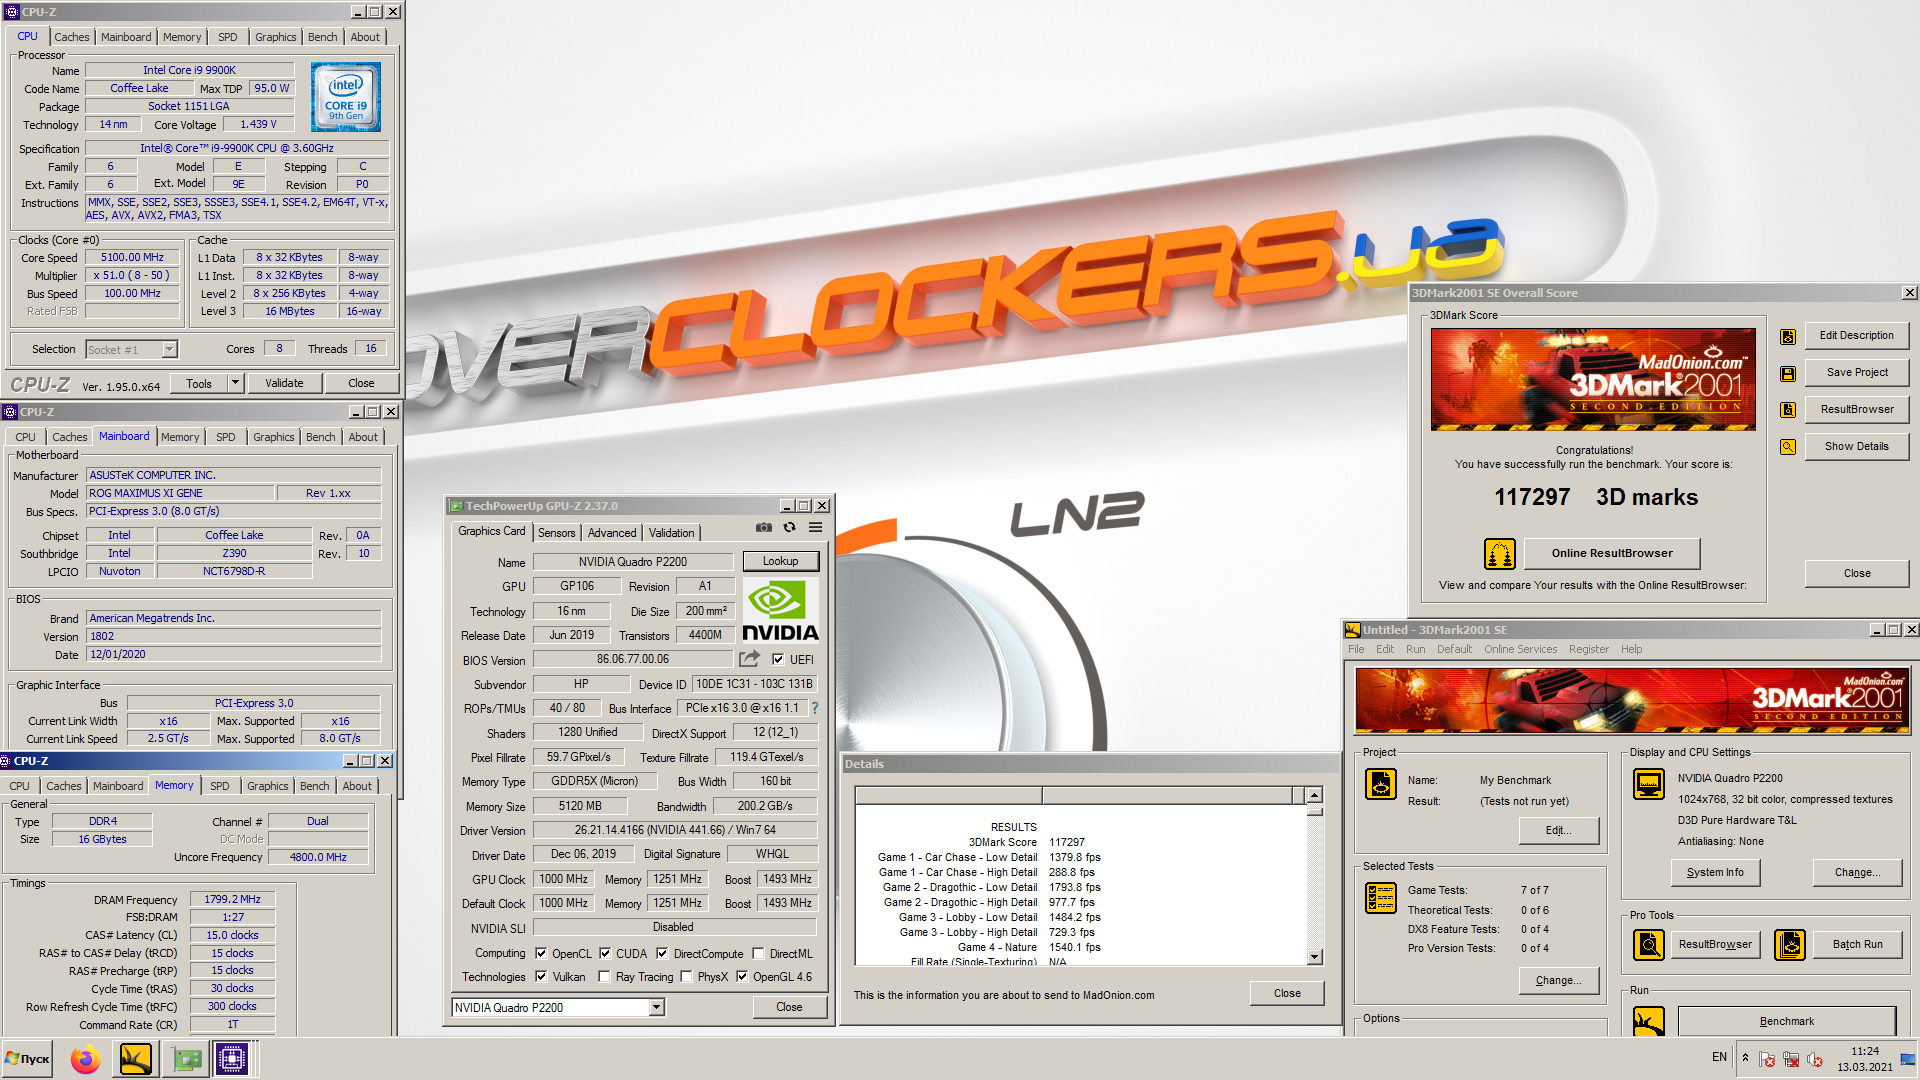Open the Help menu in 3DMark2001
This screenshot has height=1080, width=1920.
coord(1631,649)
